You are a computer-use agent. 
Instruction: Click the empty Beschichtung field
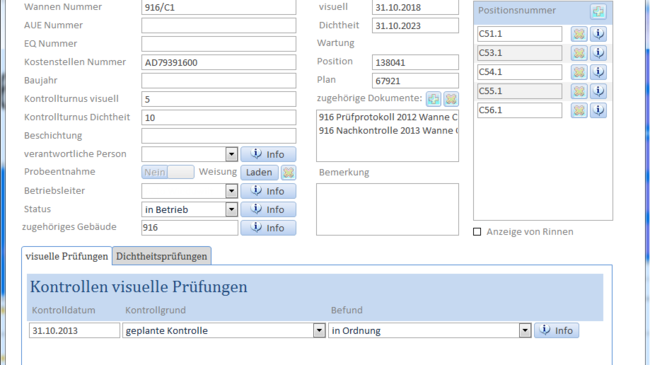(x=218, y=136)
